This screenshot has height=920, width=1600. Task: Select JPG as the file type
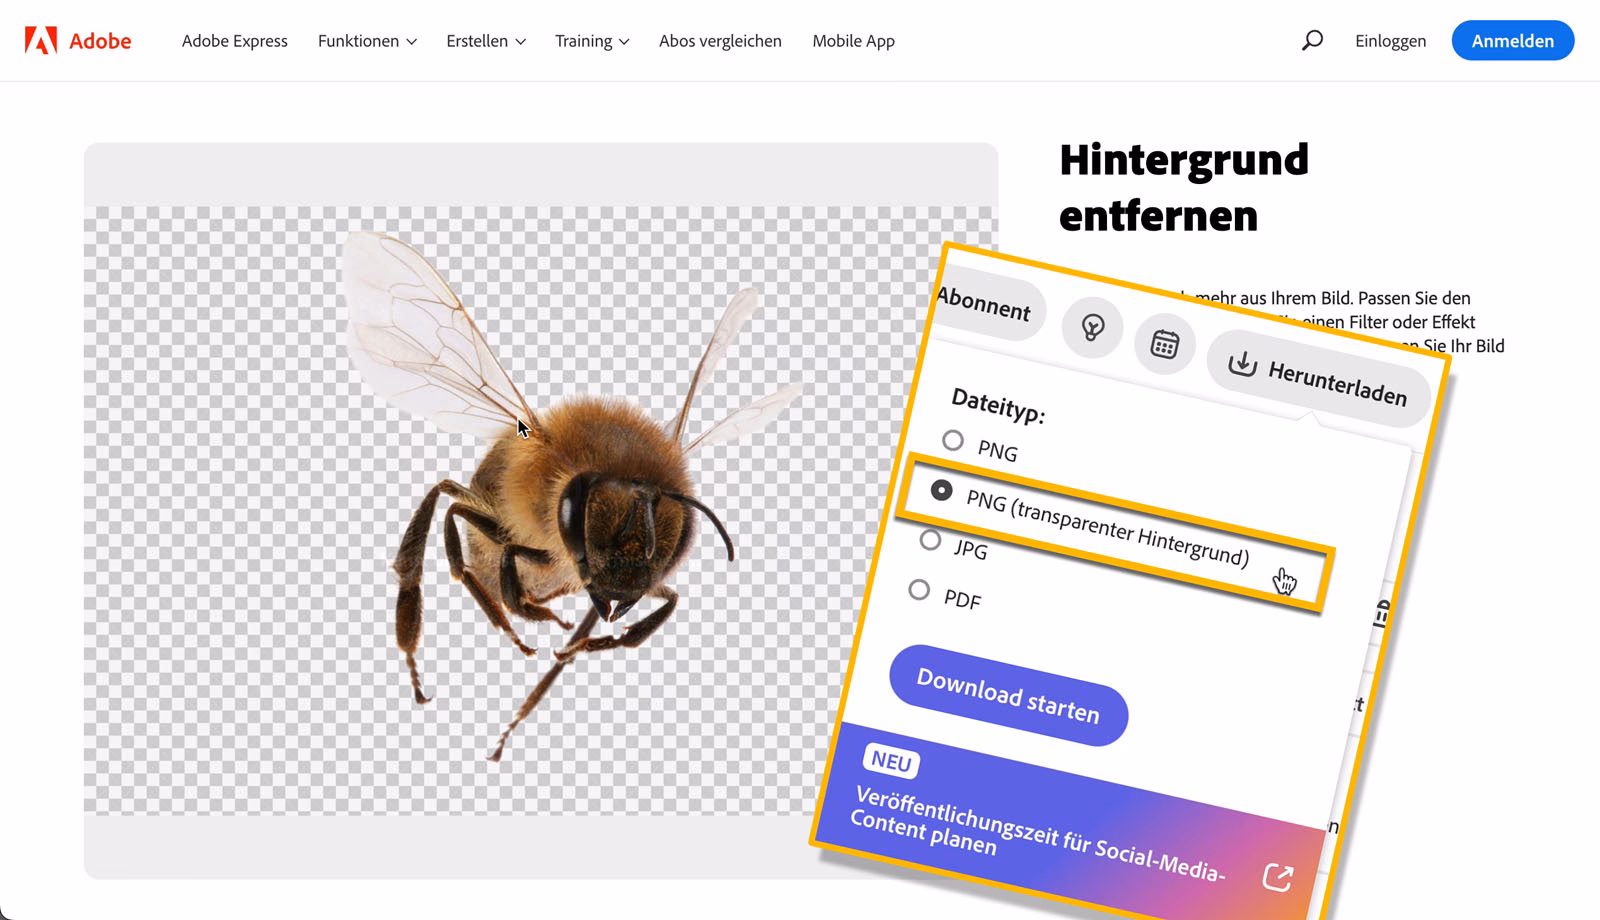coord(930,541)
